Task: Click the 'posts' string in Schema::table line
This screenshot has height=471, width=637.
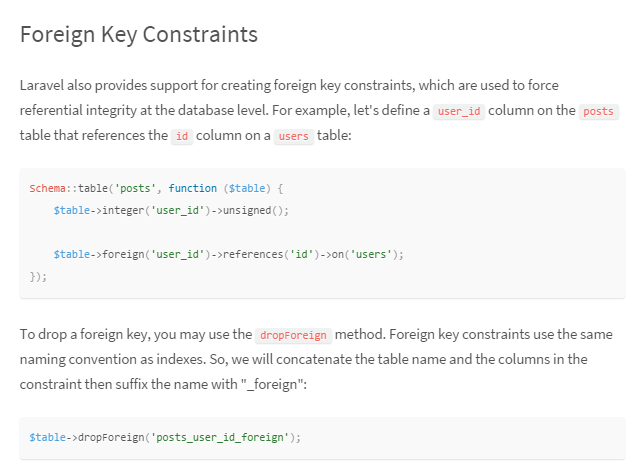Action: click(x=136, y=188)
